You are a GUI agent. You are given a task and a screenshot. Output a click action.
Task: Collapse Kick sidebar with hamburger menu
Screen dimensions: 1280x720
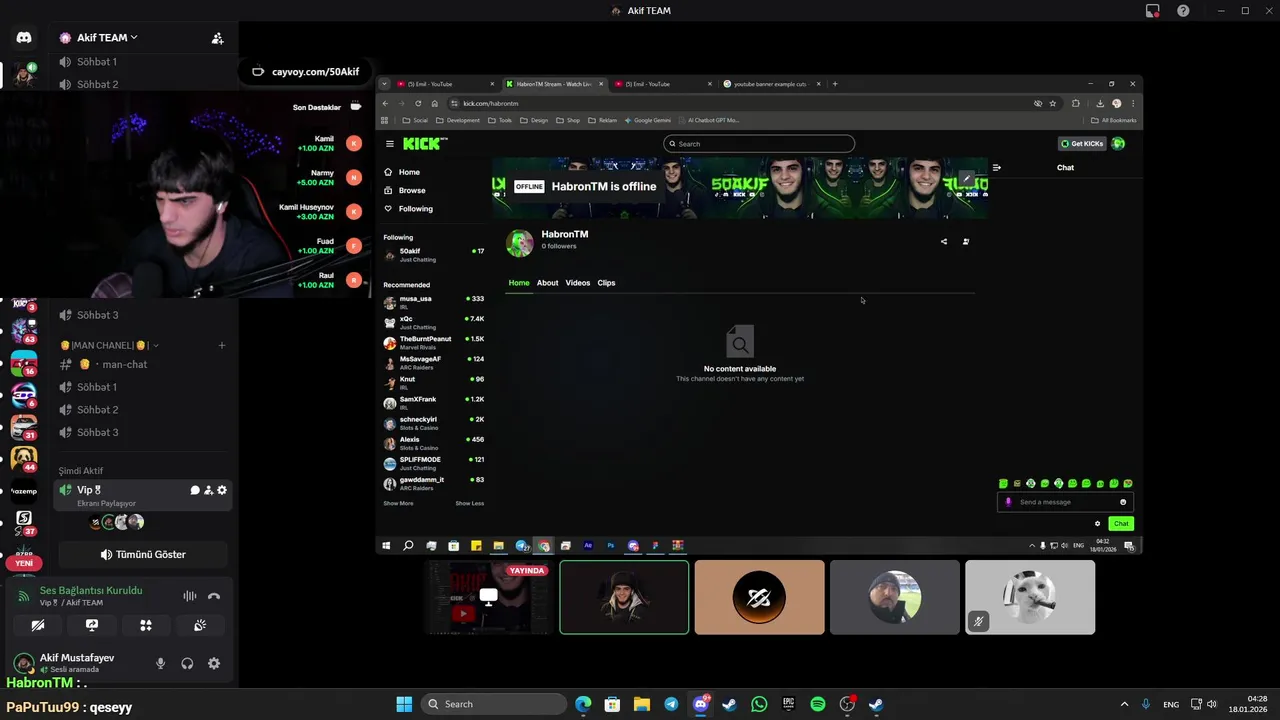(x=390, y=144)
